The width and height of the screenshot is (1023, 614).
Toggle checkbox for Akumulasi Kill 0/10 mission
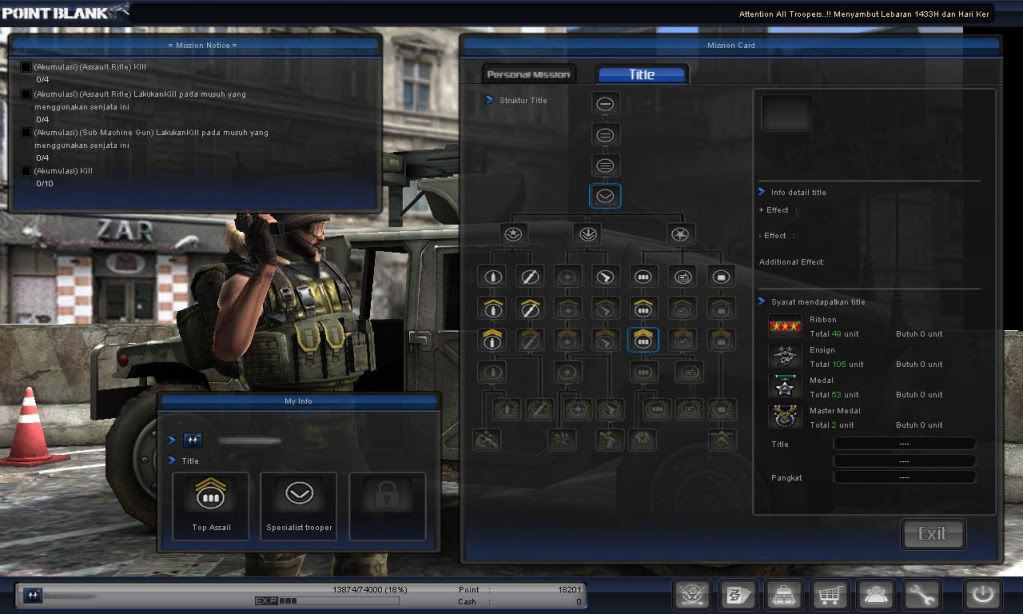26,171
